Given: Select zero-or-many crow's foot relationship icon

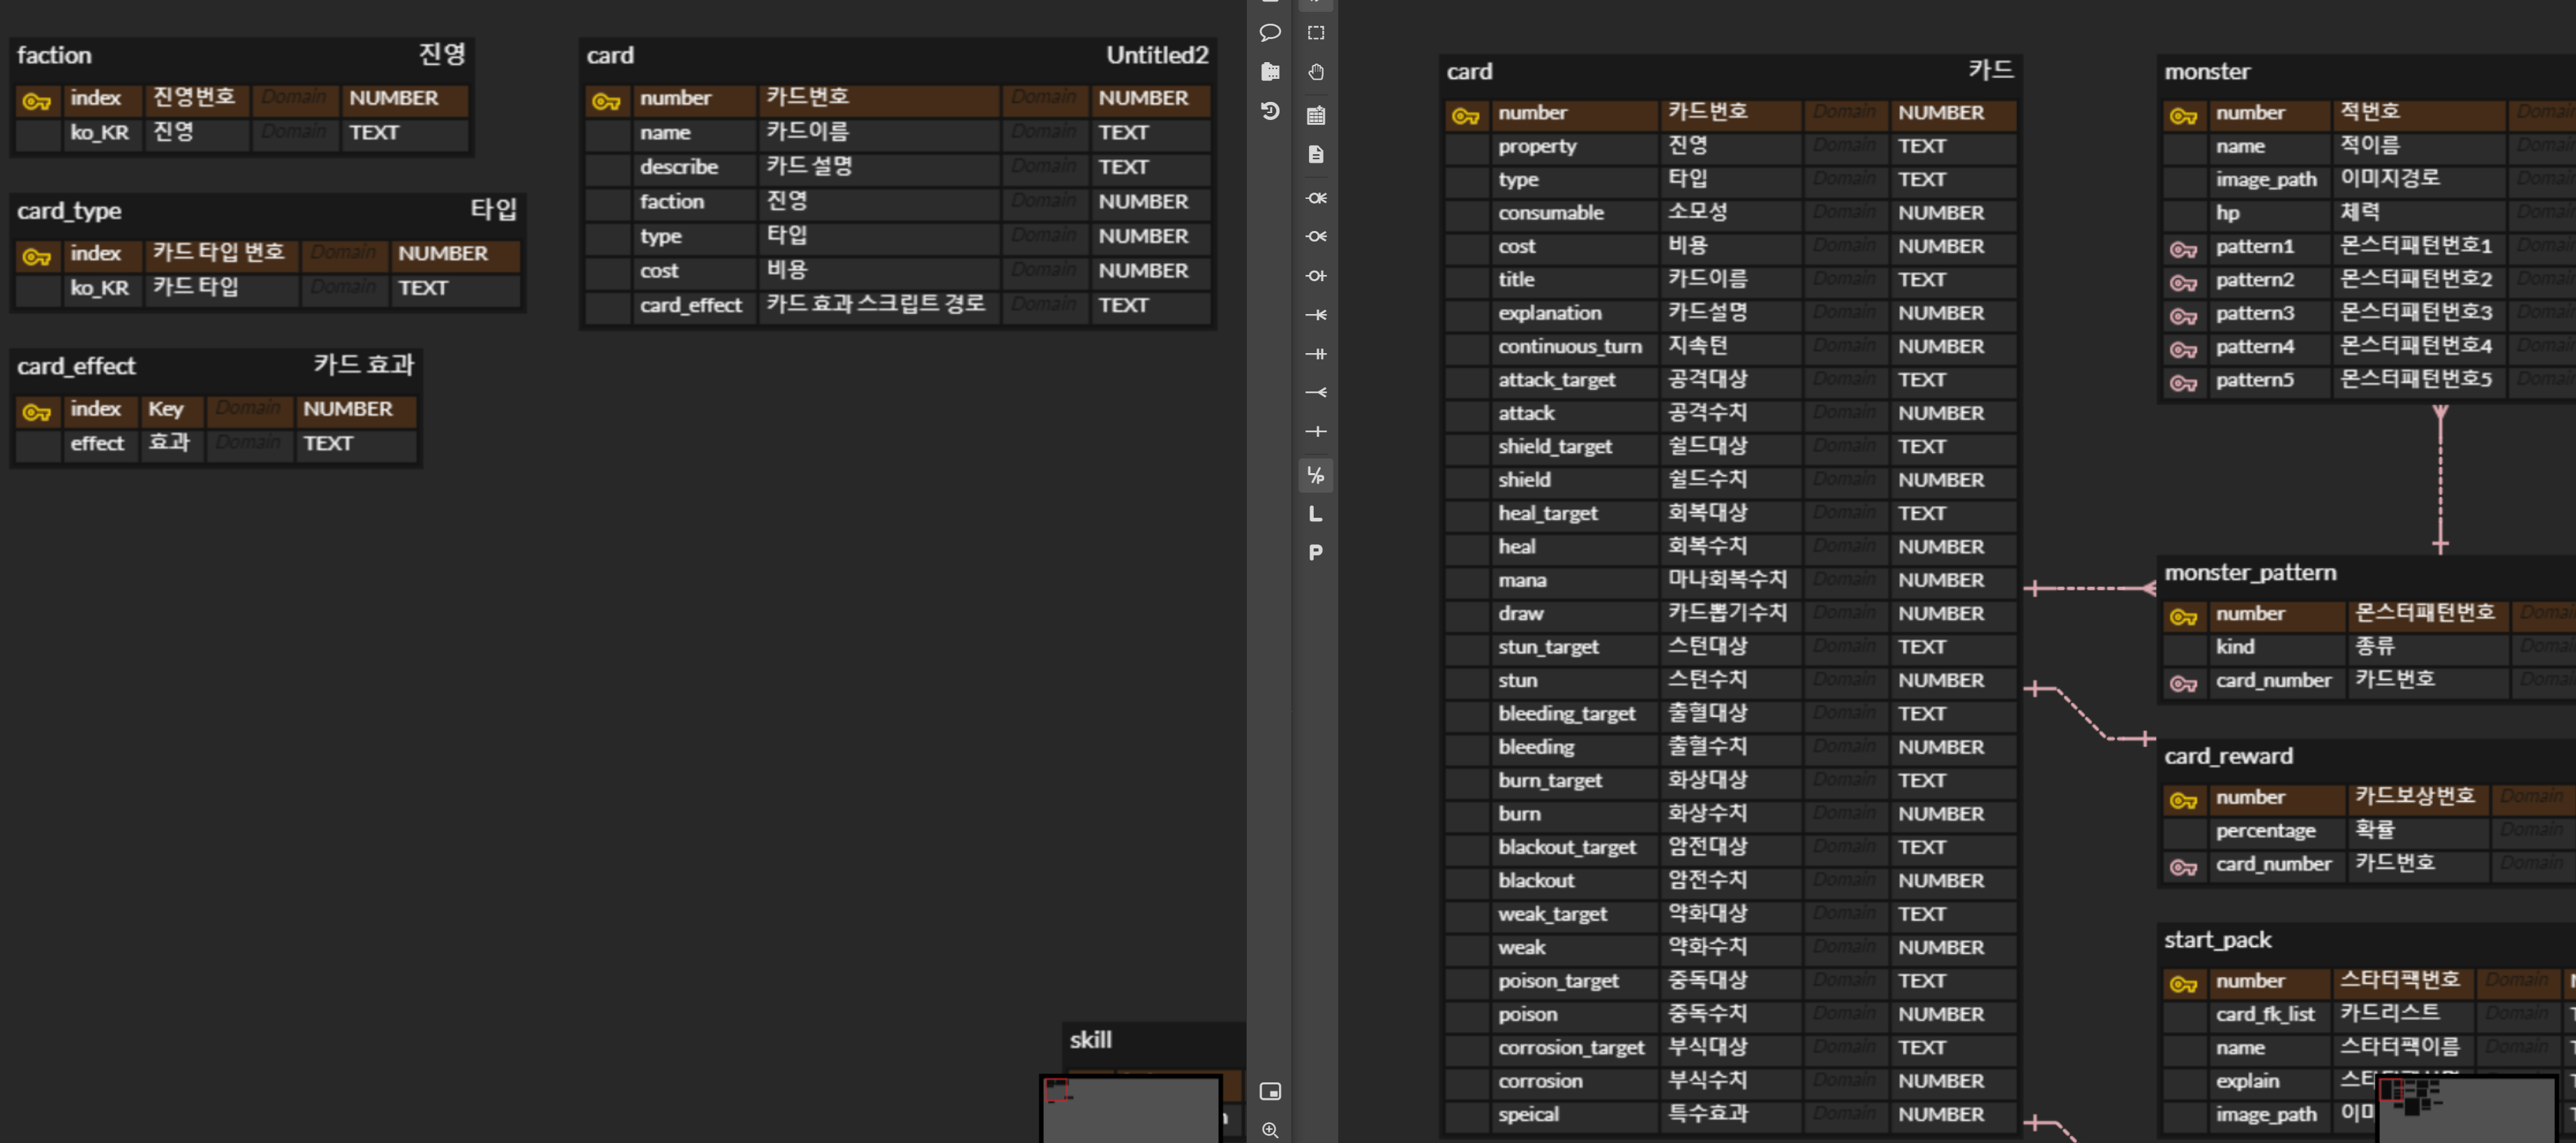Looking at the screenshot, I should pos(1316,237).
